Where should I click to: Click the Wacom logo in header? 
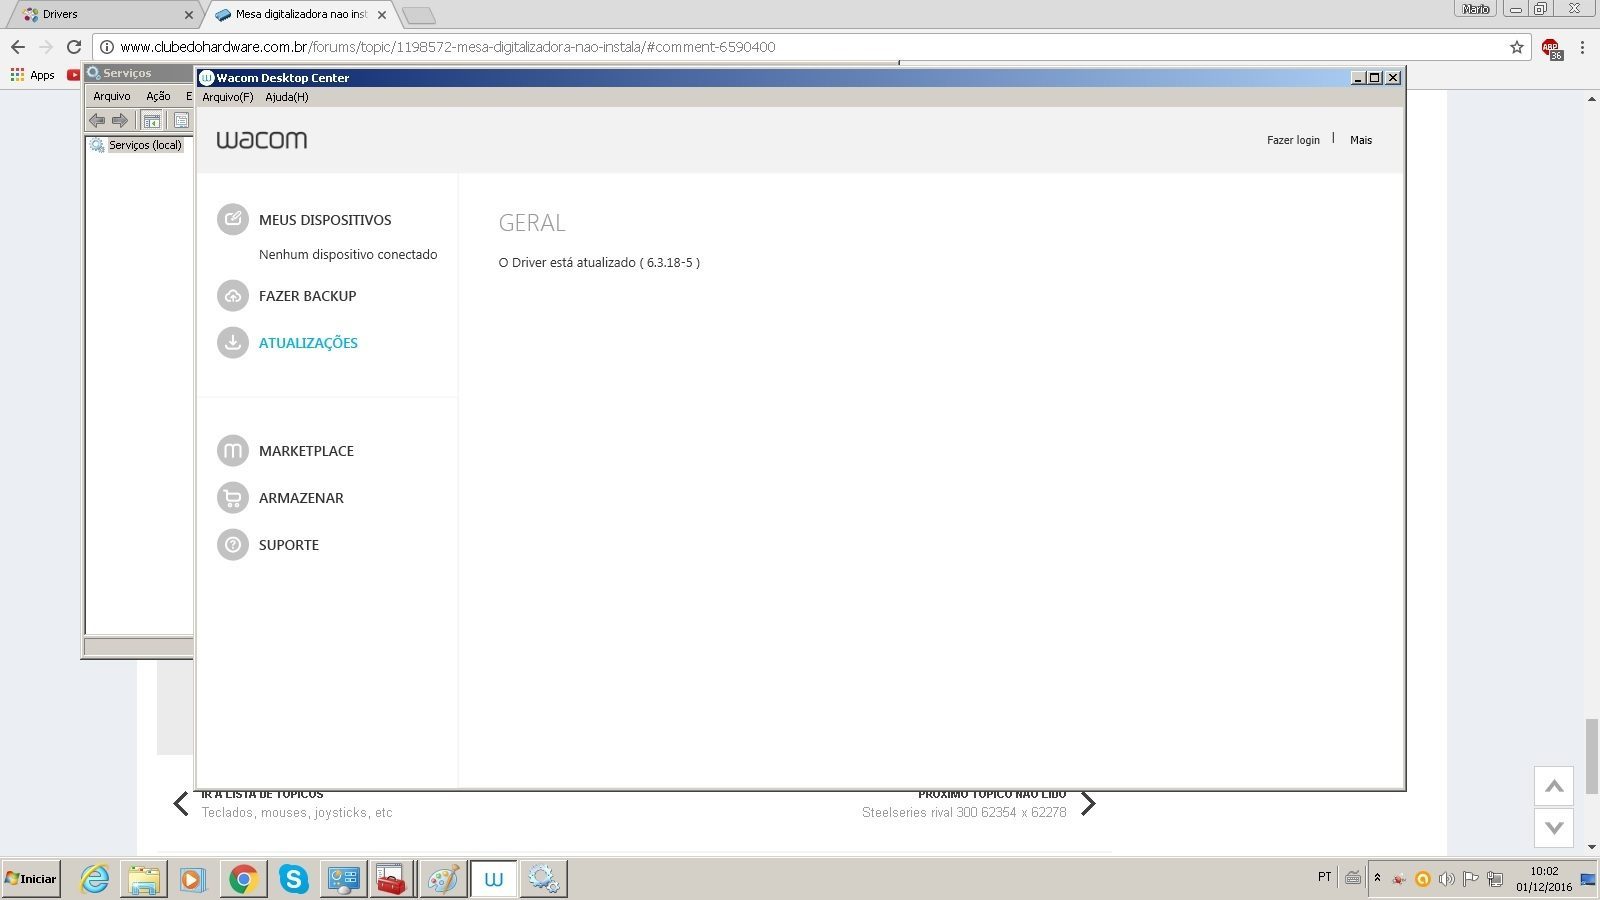pos(262,140)
